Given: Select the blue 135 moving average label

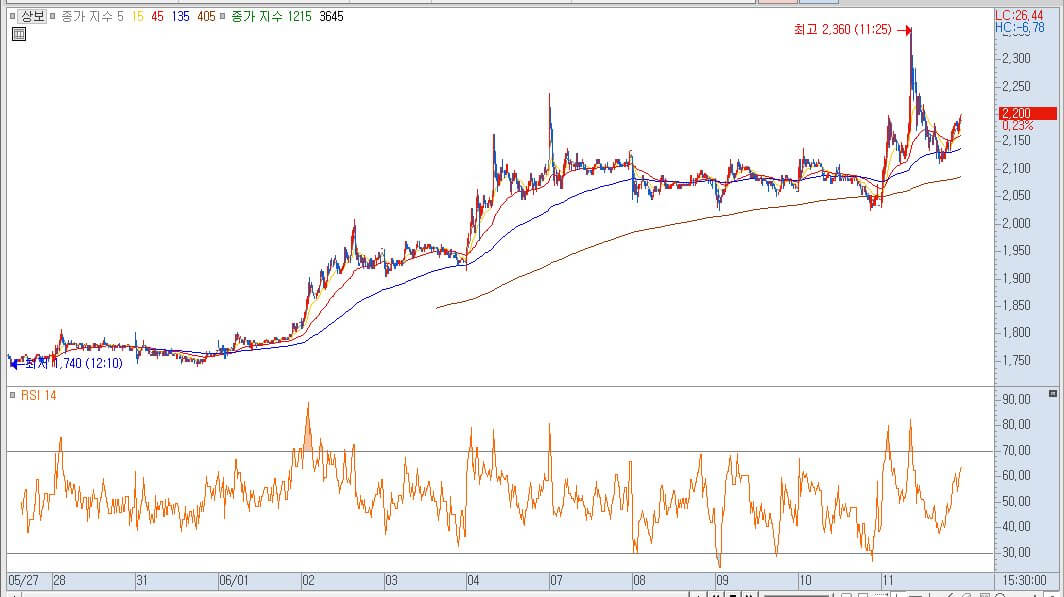Looking at the screenshot, I should [x=180, y=16].
